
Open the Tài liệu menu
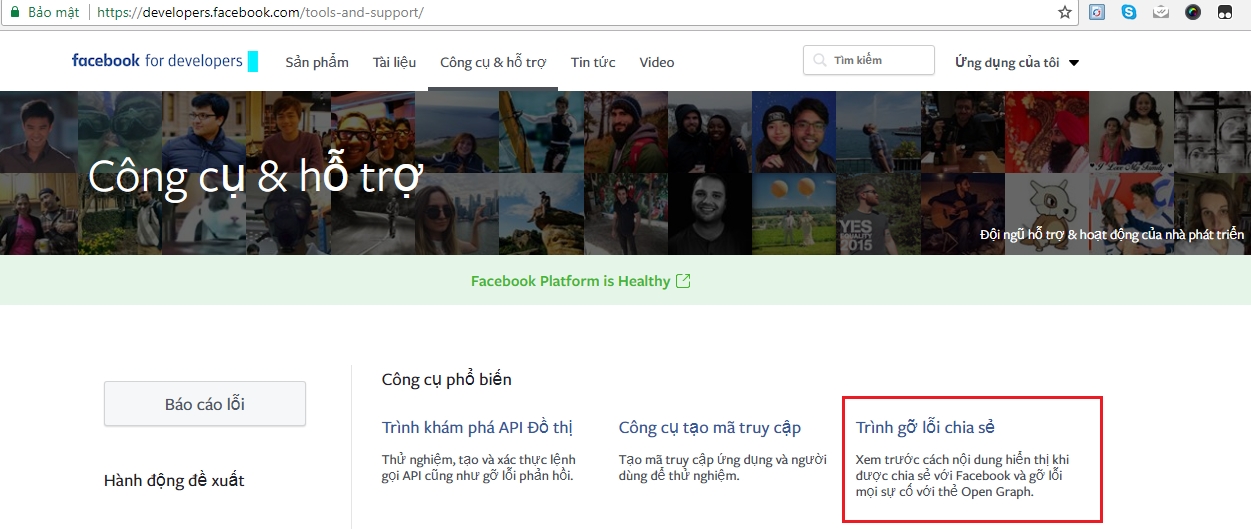pyautogui.click(x=394, y=62)
